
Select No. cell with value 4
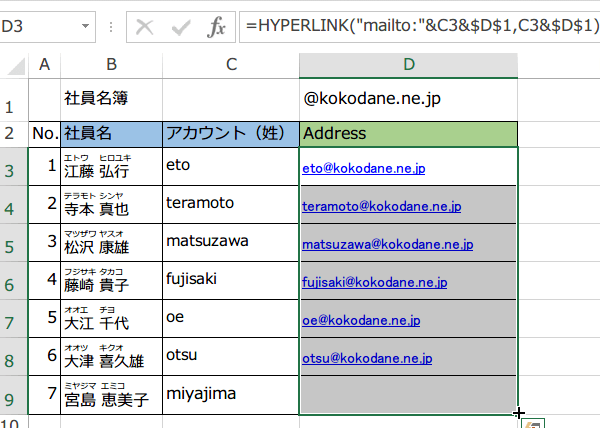point(44,280)
